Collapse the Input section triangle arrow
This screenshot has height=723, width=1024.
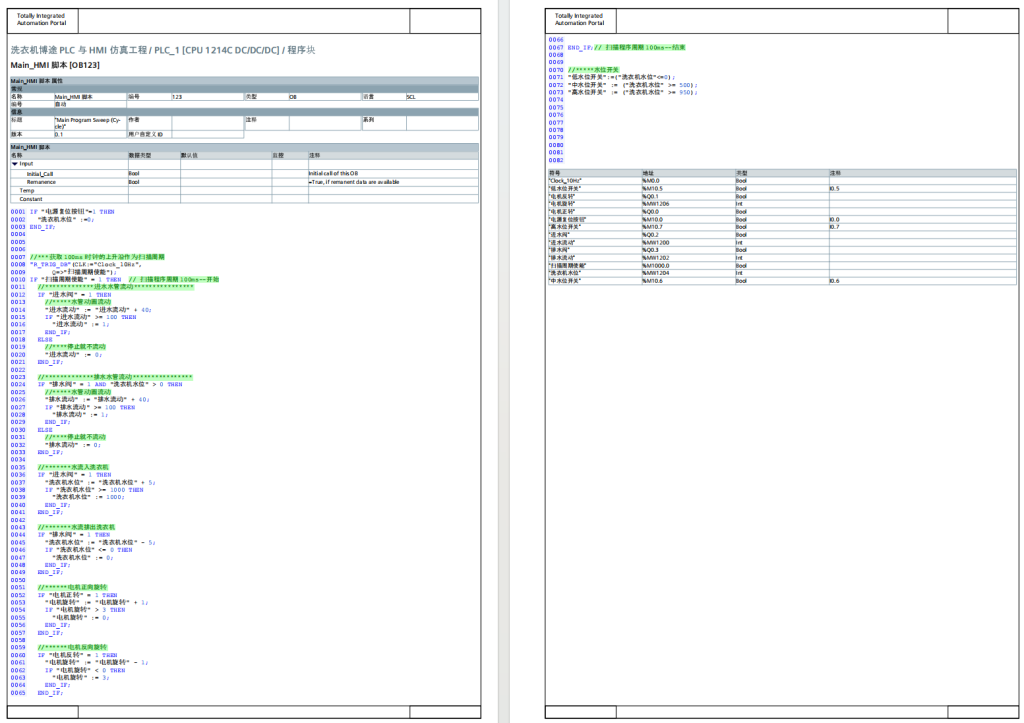tap(14, 163)
